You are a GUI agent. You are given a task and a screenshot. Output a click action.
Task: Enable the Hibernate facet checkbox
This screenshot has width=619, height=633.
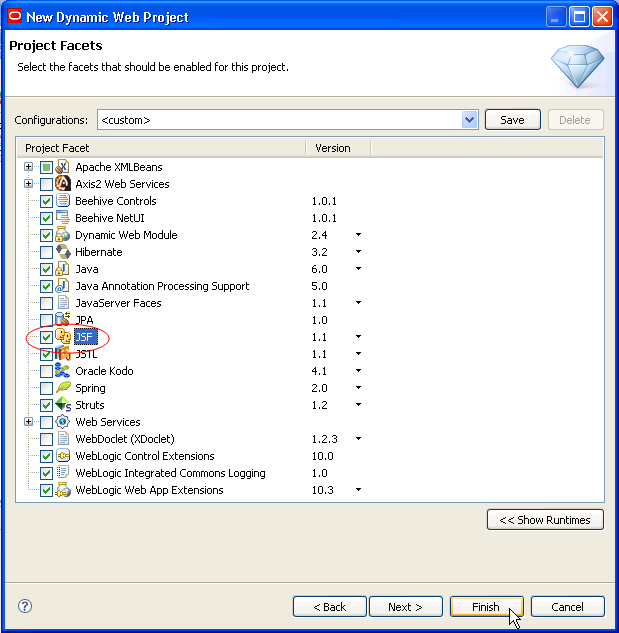tap(46, 252)
